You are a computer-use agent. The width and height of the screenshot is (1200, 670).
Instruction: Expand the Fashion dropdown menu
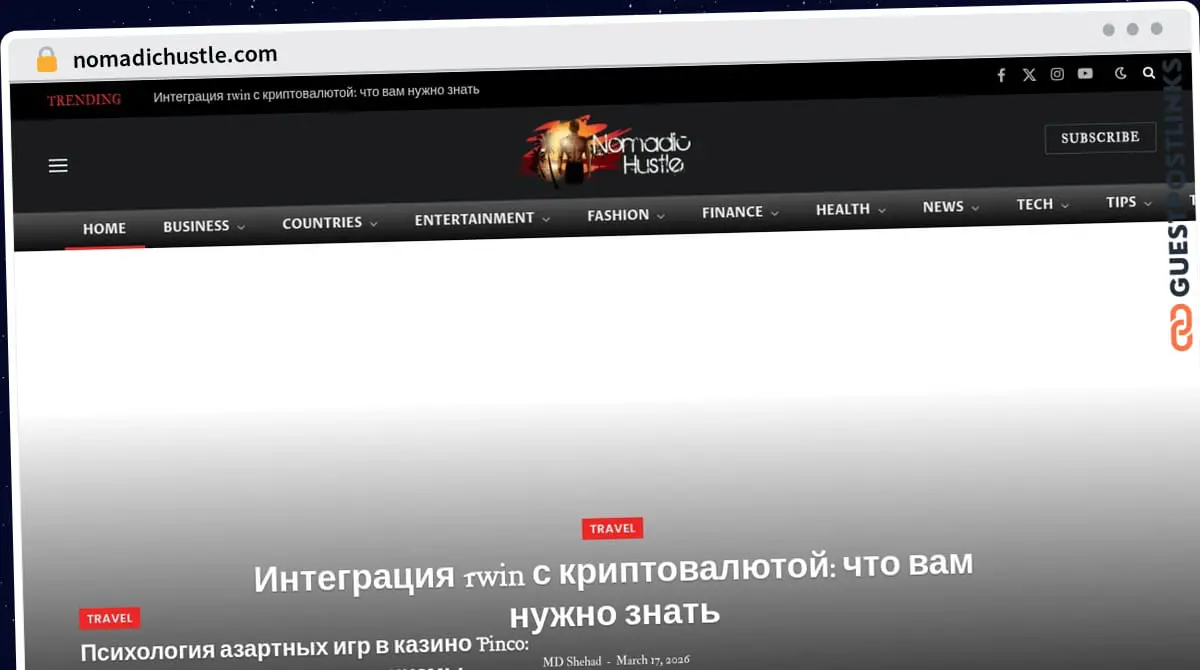point(626,215)
